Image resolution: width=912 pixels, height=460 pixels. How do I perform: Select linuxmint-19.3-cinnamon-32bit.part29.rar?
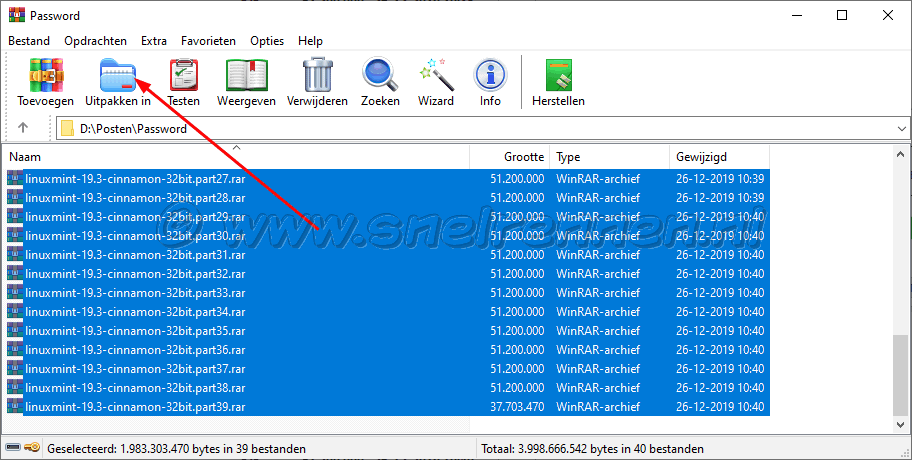point(135,216)
